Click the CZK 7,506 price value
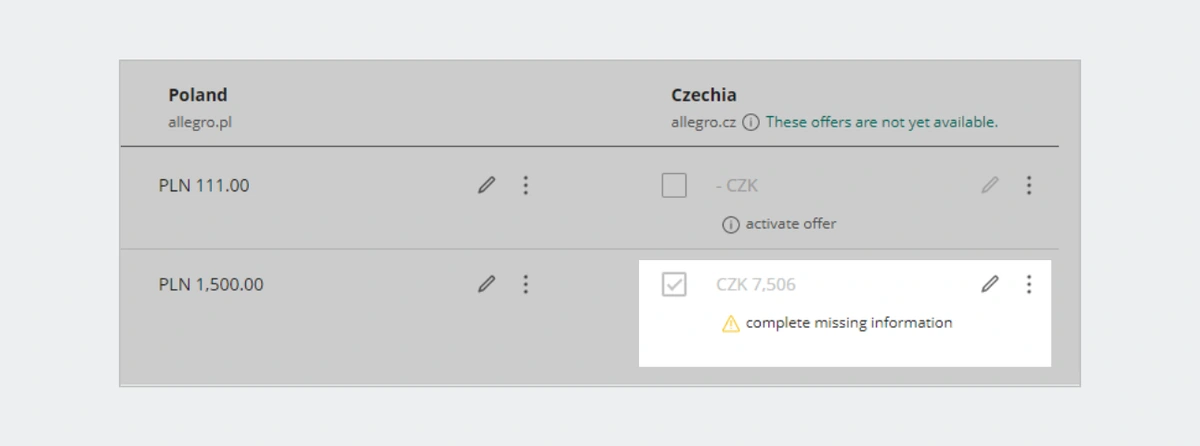Screen dimensions: 1200x446 coord(756,285)
